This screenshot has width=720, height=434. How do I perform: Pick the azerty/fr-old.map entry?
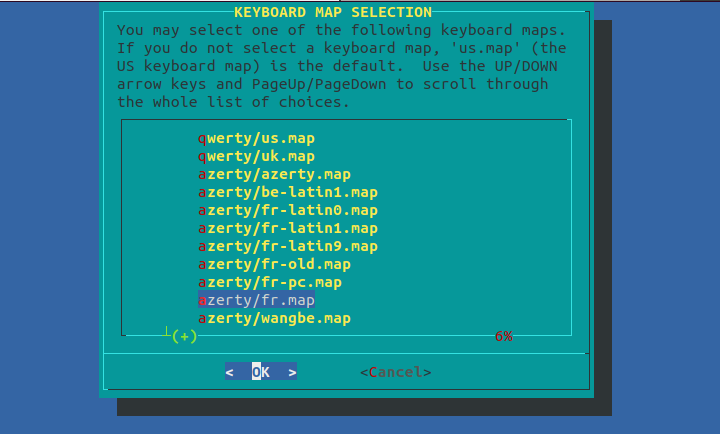click(274, 264)
